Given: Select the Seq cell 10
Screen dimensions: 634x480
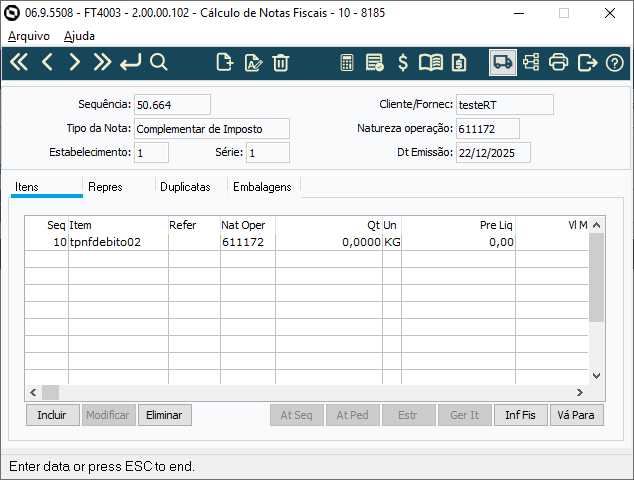Looking at the screenshot, I should tap(46, 242).
